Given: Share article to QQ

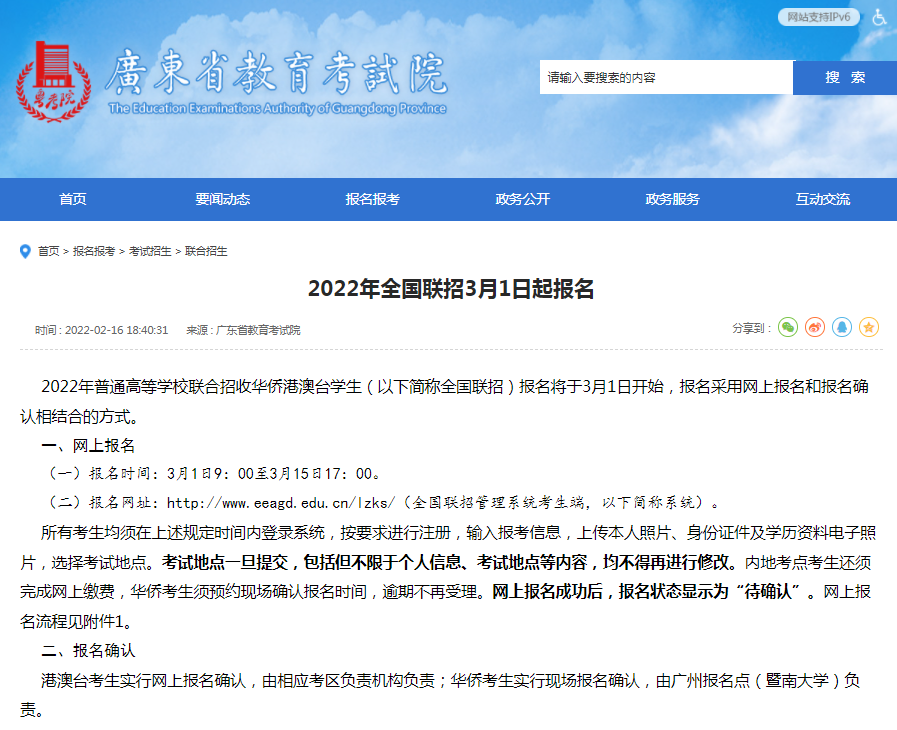Looking at the screenshot, I should [x=842, y=327].
